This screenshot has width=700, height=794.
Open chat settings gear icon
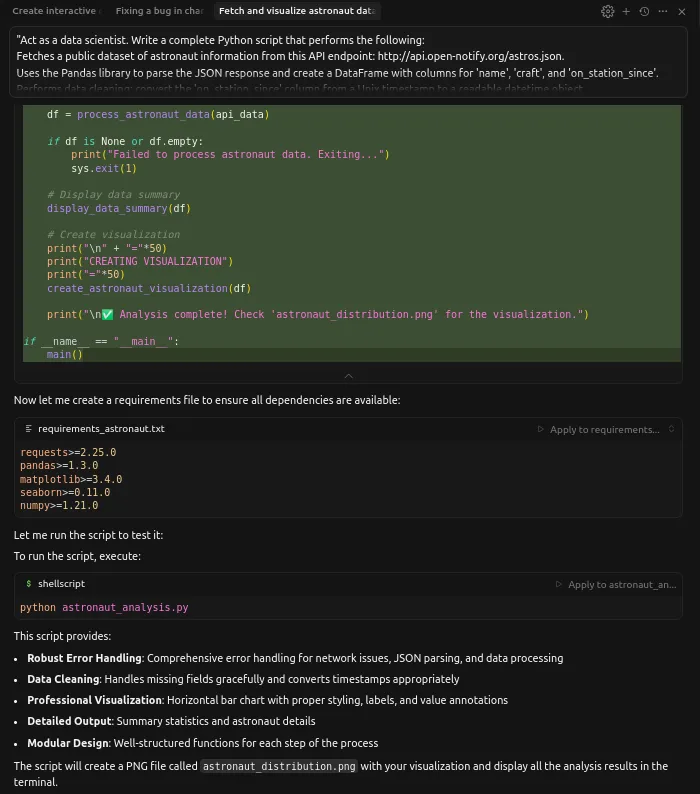(x=607, y=11)
